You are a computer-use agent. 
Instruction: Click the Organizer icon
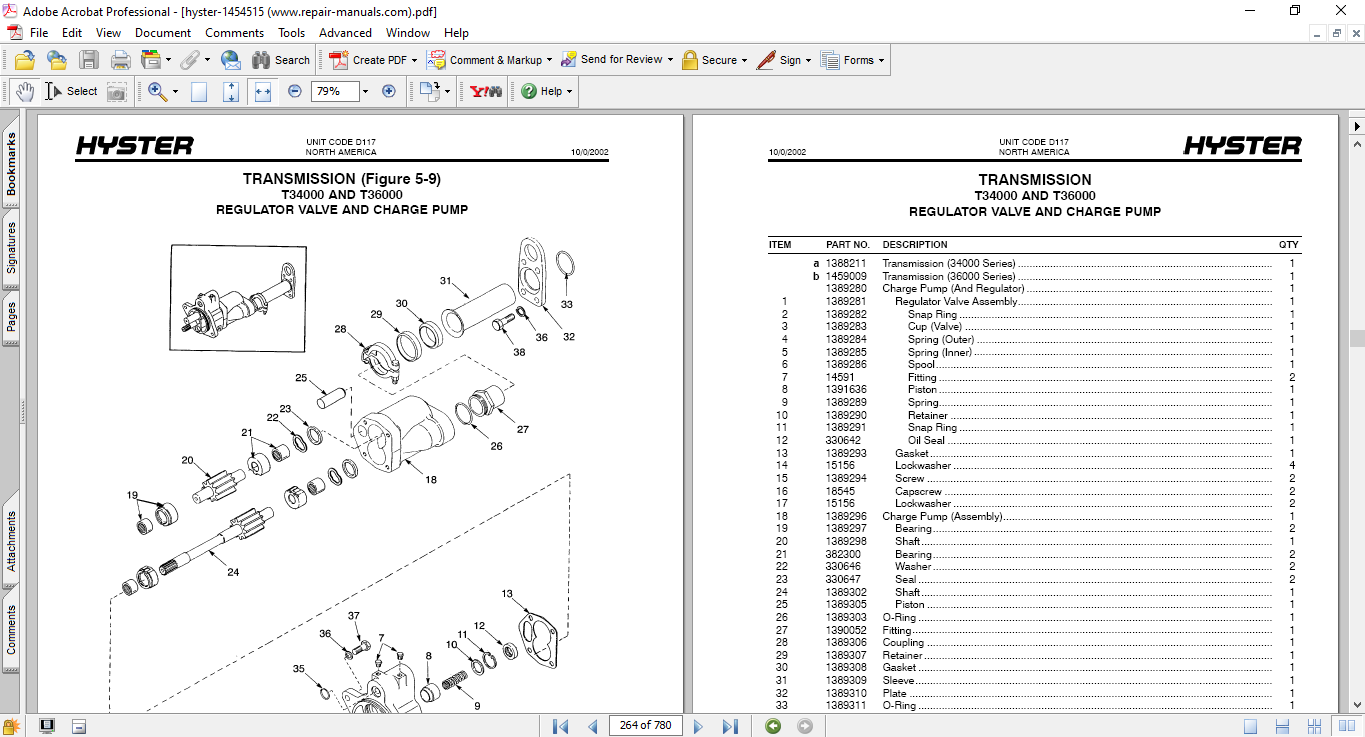coord(151,60)
